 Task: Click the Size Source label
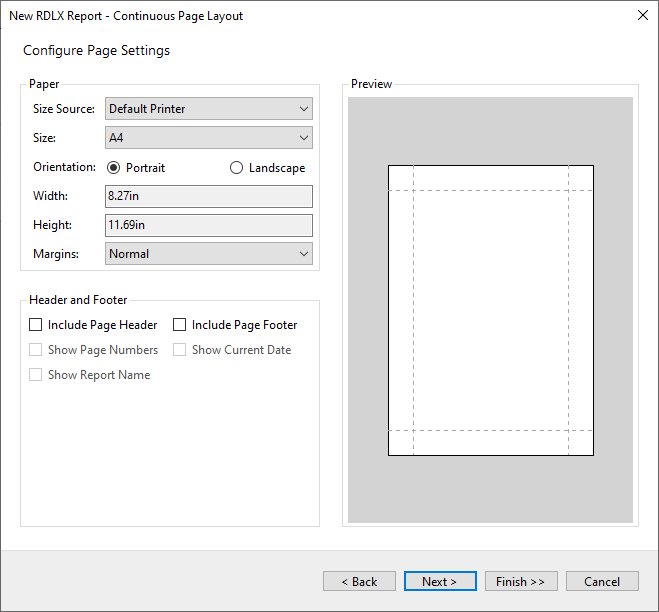pyautogui.click(x=64, y=109)
